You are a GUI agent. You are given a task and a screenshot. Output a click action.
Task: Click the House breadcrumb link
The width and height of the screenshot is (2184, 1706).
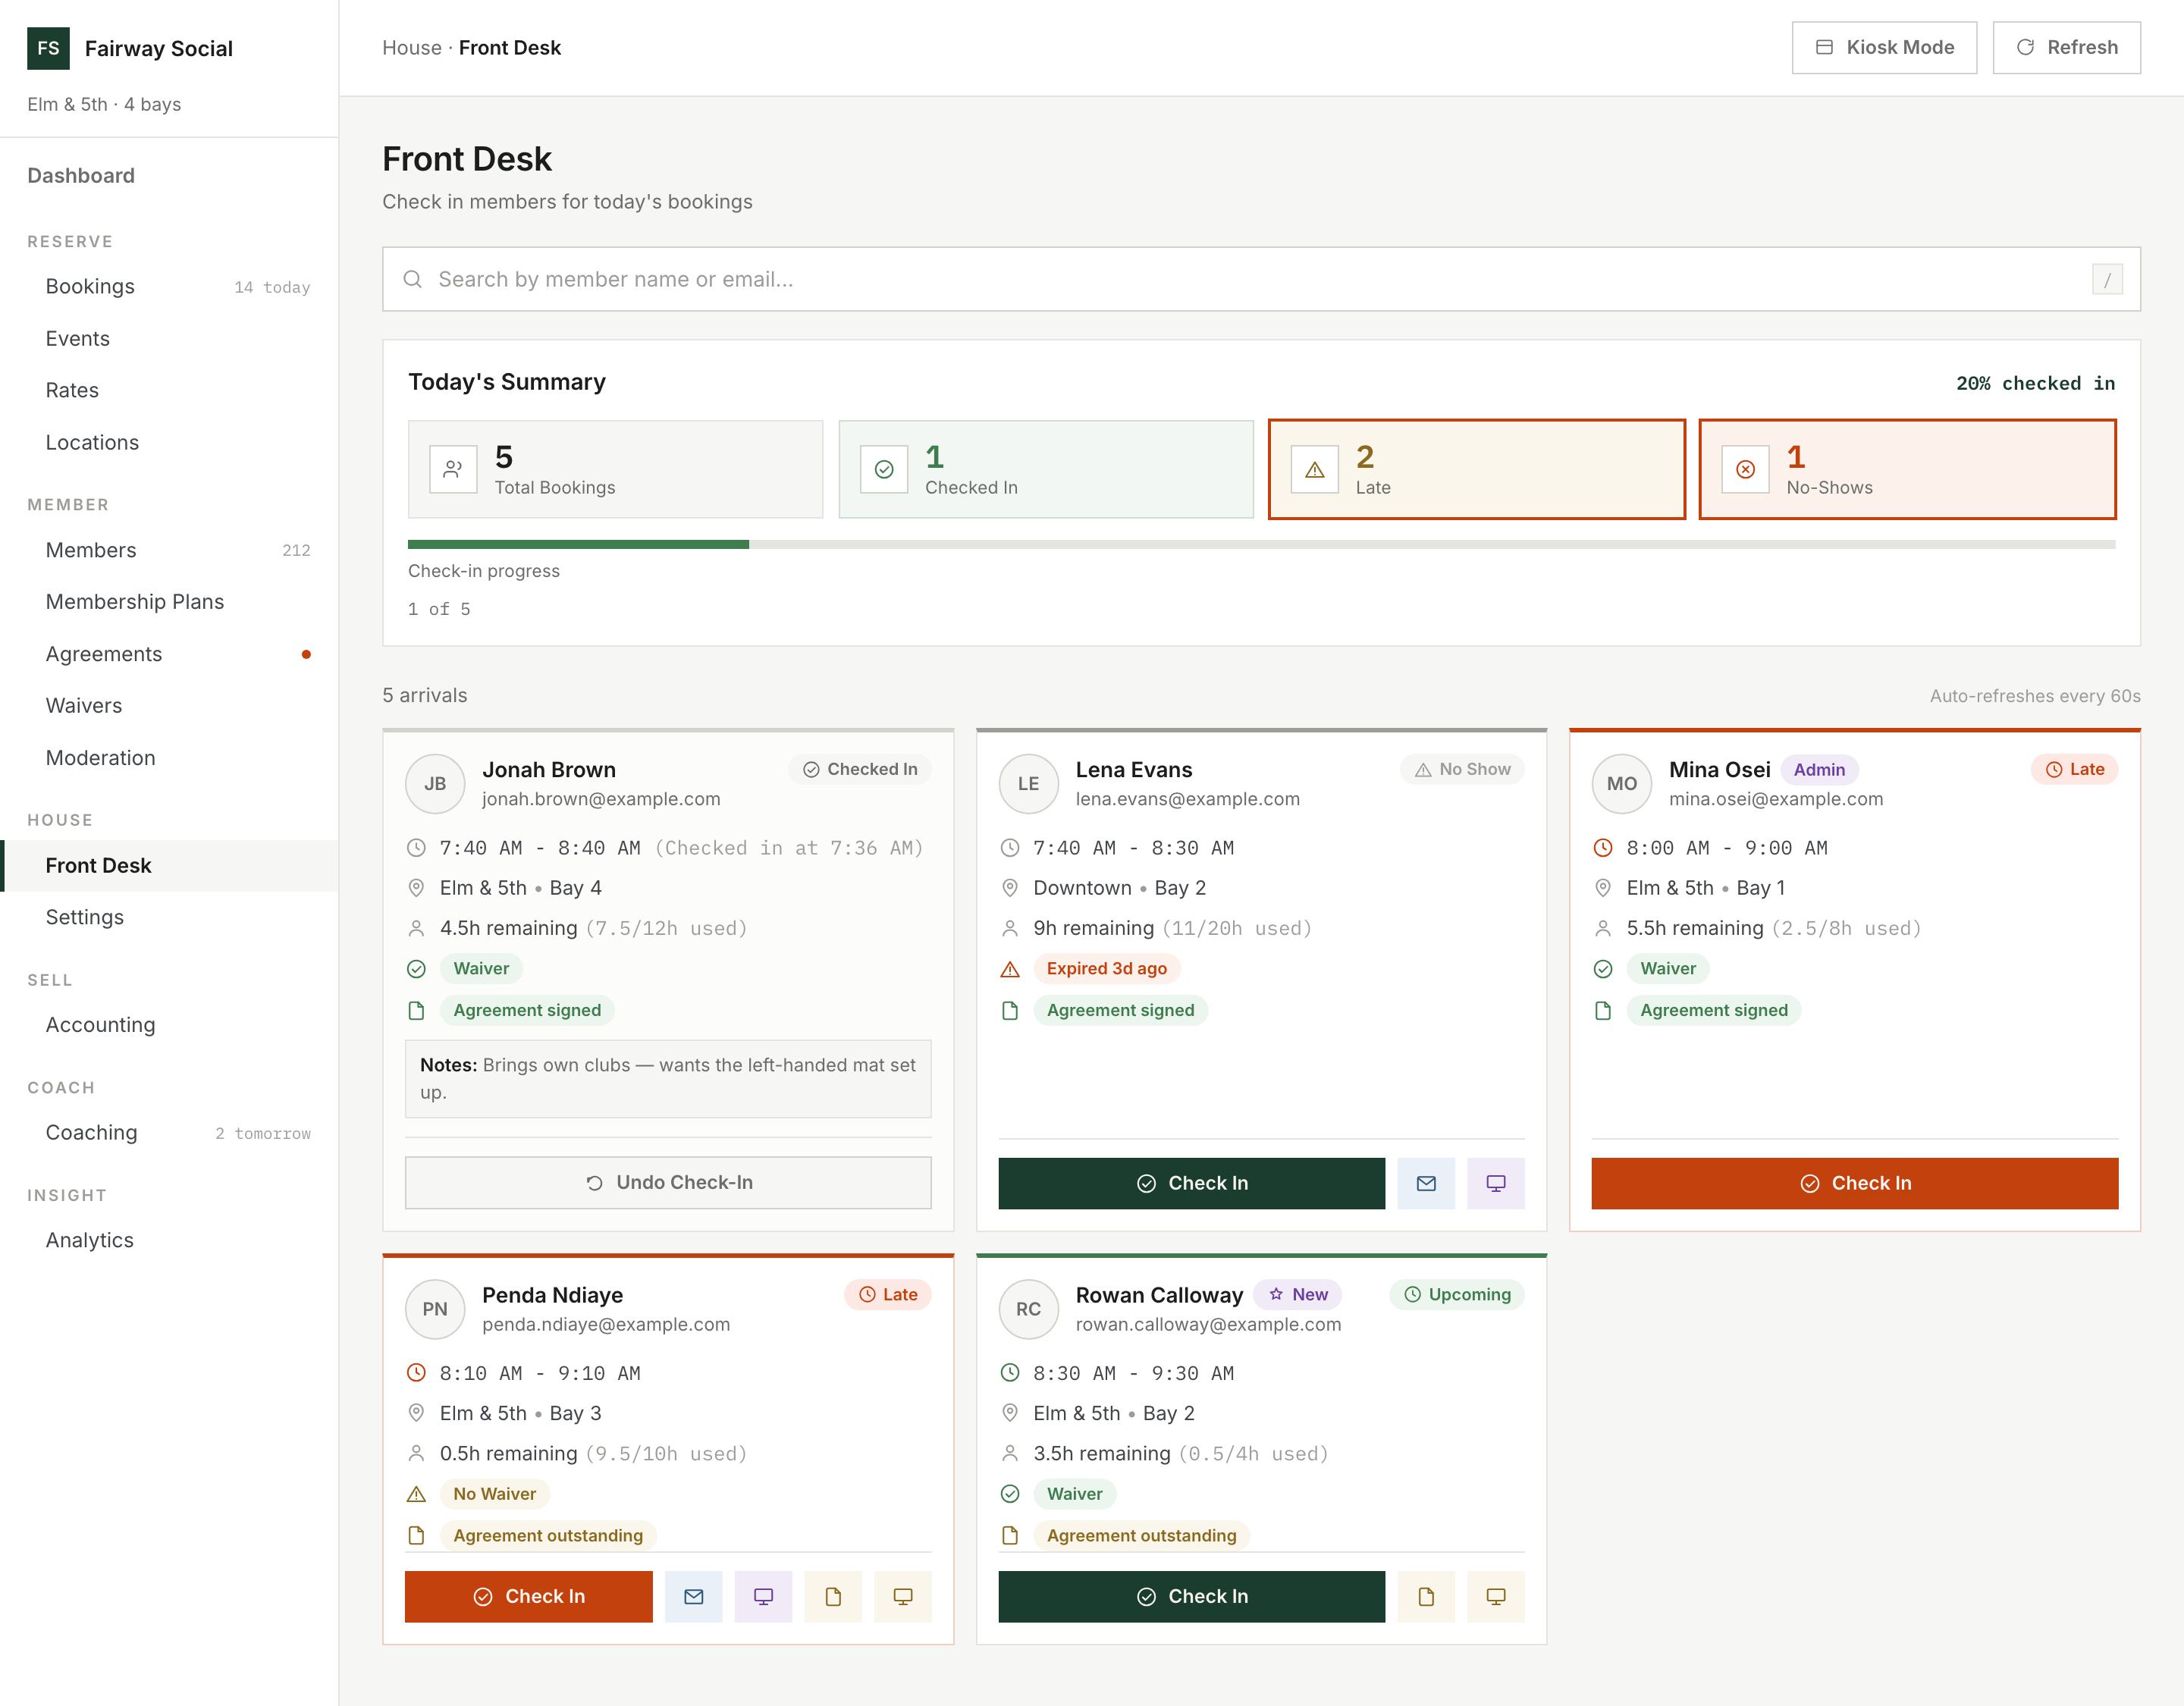tap(411, 48)
